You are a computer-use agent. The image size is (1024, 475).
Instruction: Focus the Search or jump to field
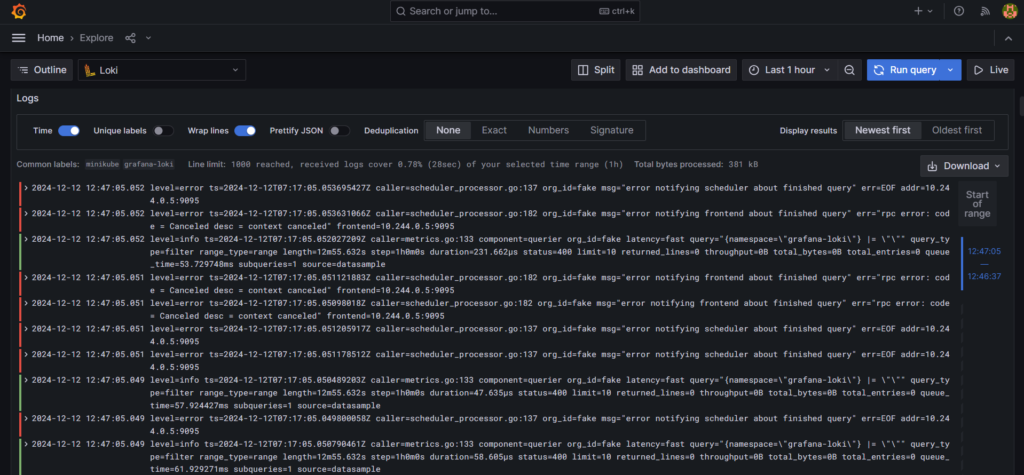pos(515,11)
